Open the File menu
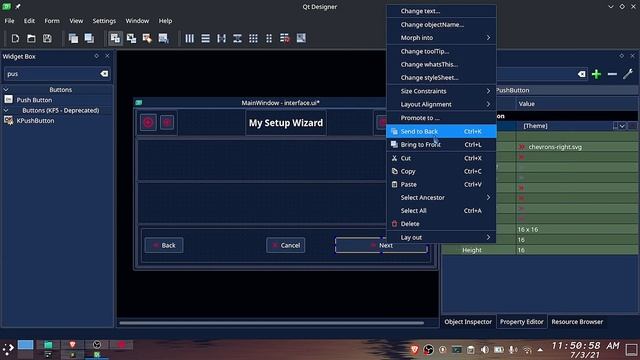The height and width of the screenshot is (360, 640). 9,21
